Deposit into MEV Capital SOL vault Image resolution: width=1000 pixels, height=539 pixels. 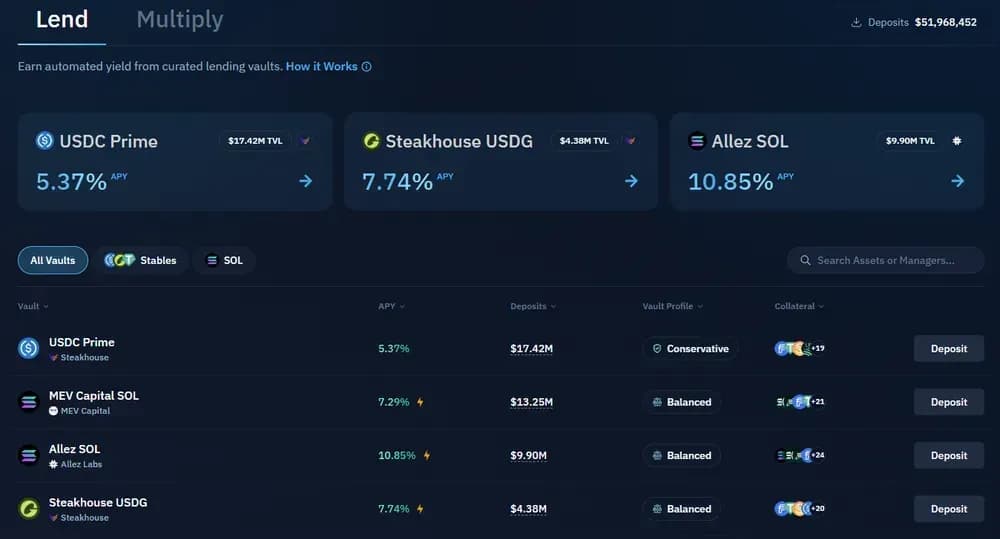click(x=949, y=402)
